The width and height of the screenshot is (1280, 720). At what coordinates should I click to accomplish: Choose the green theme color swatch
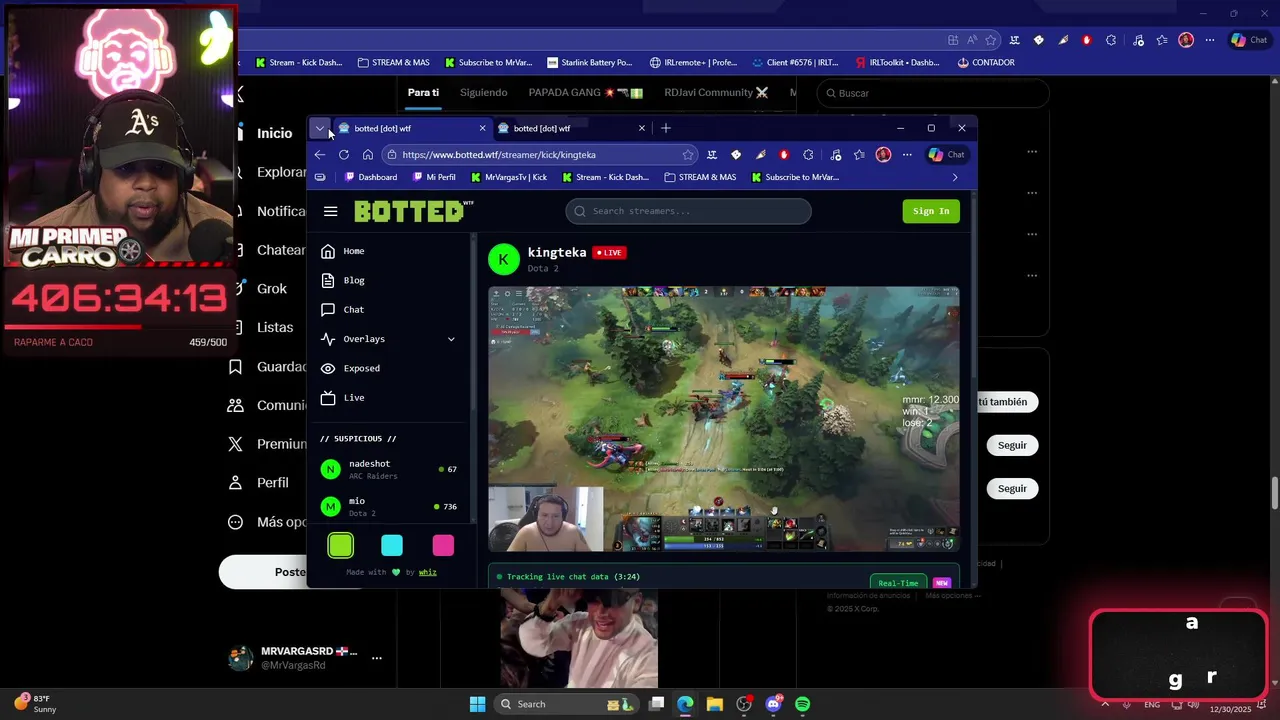pos(341,545)
